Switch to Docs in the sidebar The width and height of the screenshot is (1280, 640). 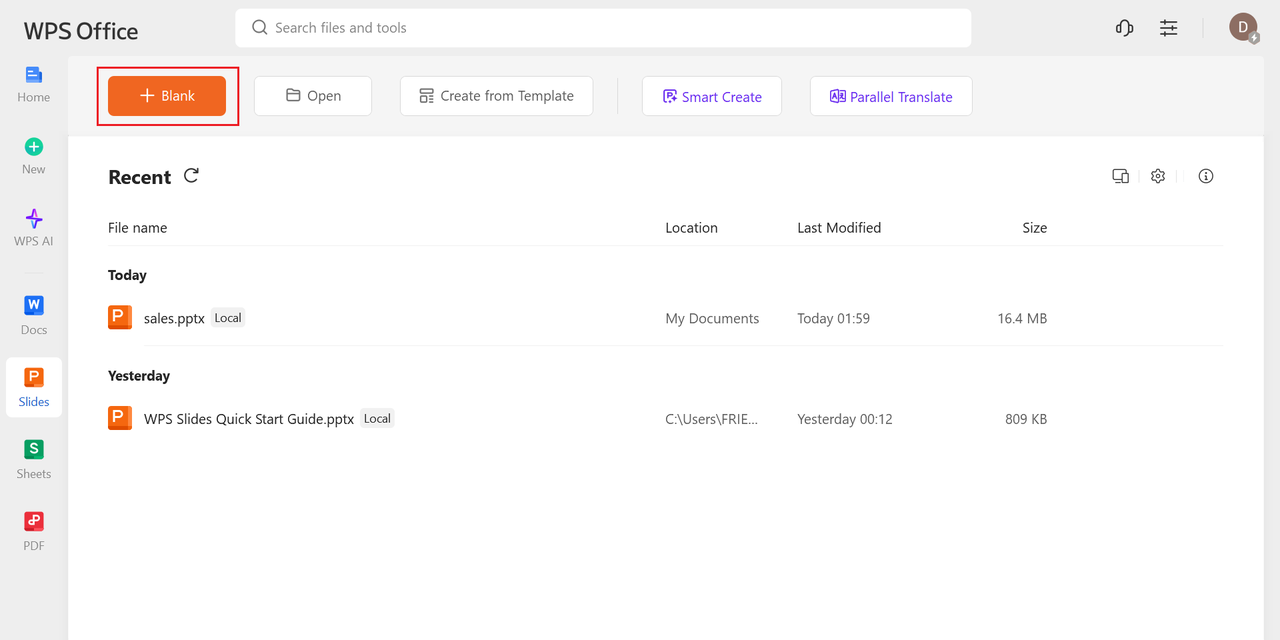click(33, 316)
